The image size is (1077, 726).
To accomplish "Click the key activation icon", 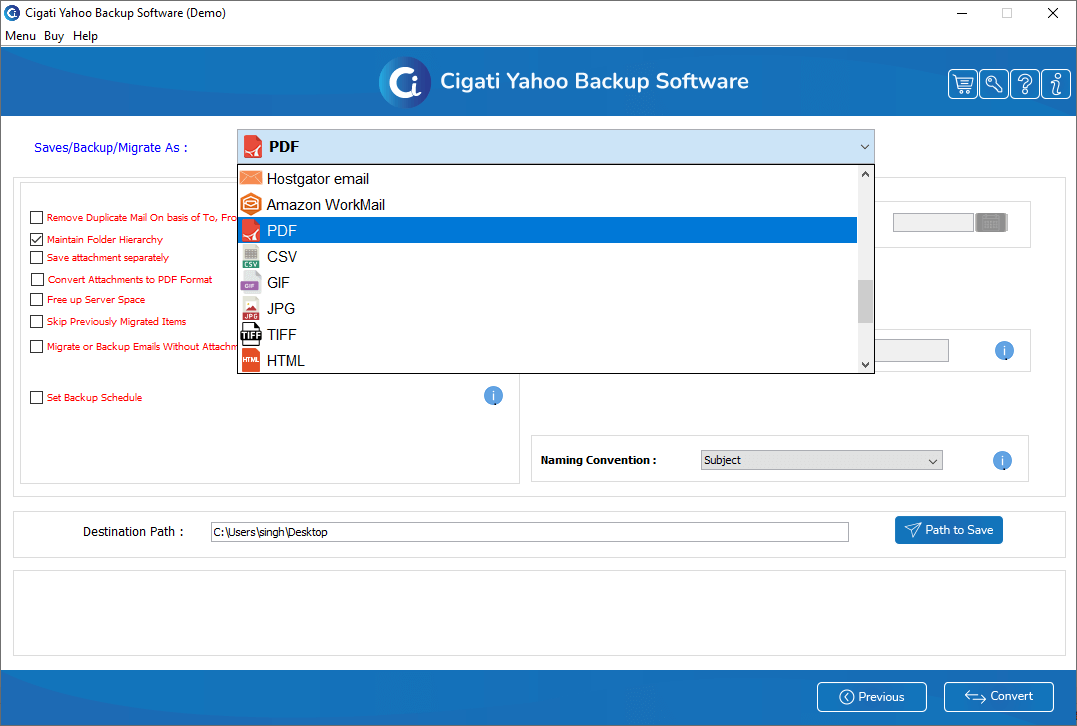I will tap(994, 84).
